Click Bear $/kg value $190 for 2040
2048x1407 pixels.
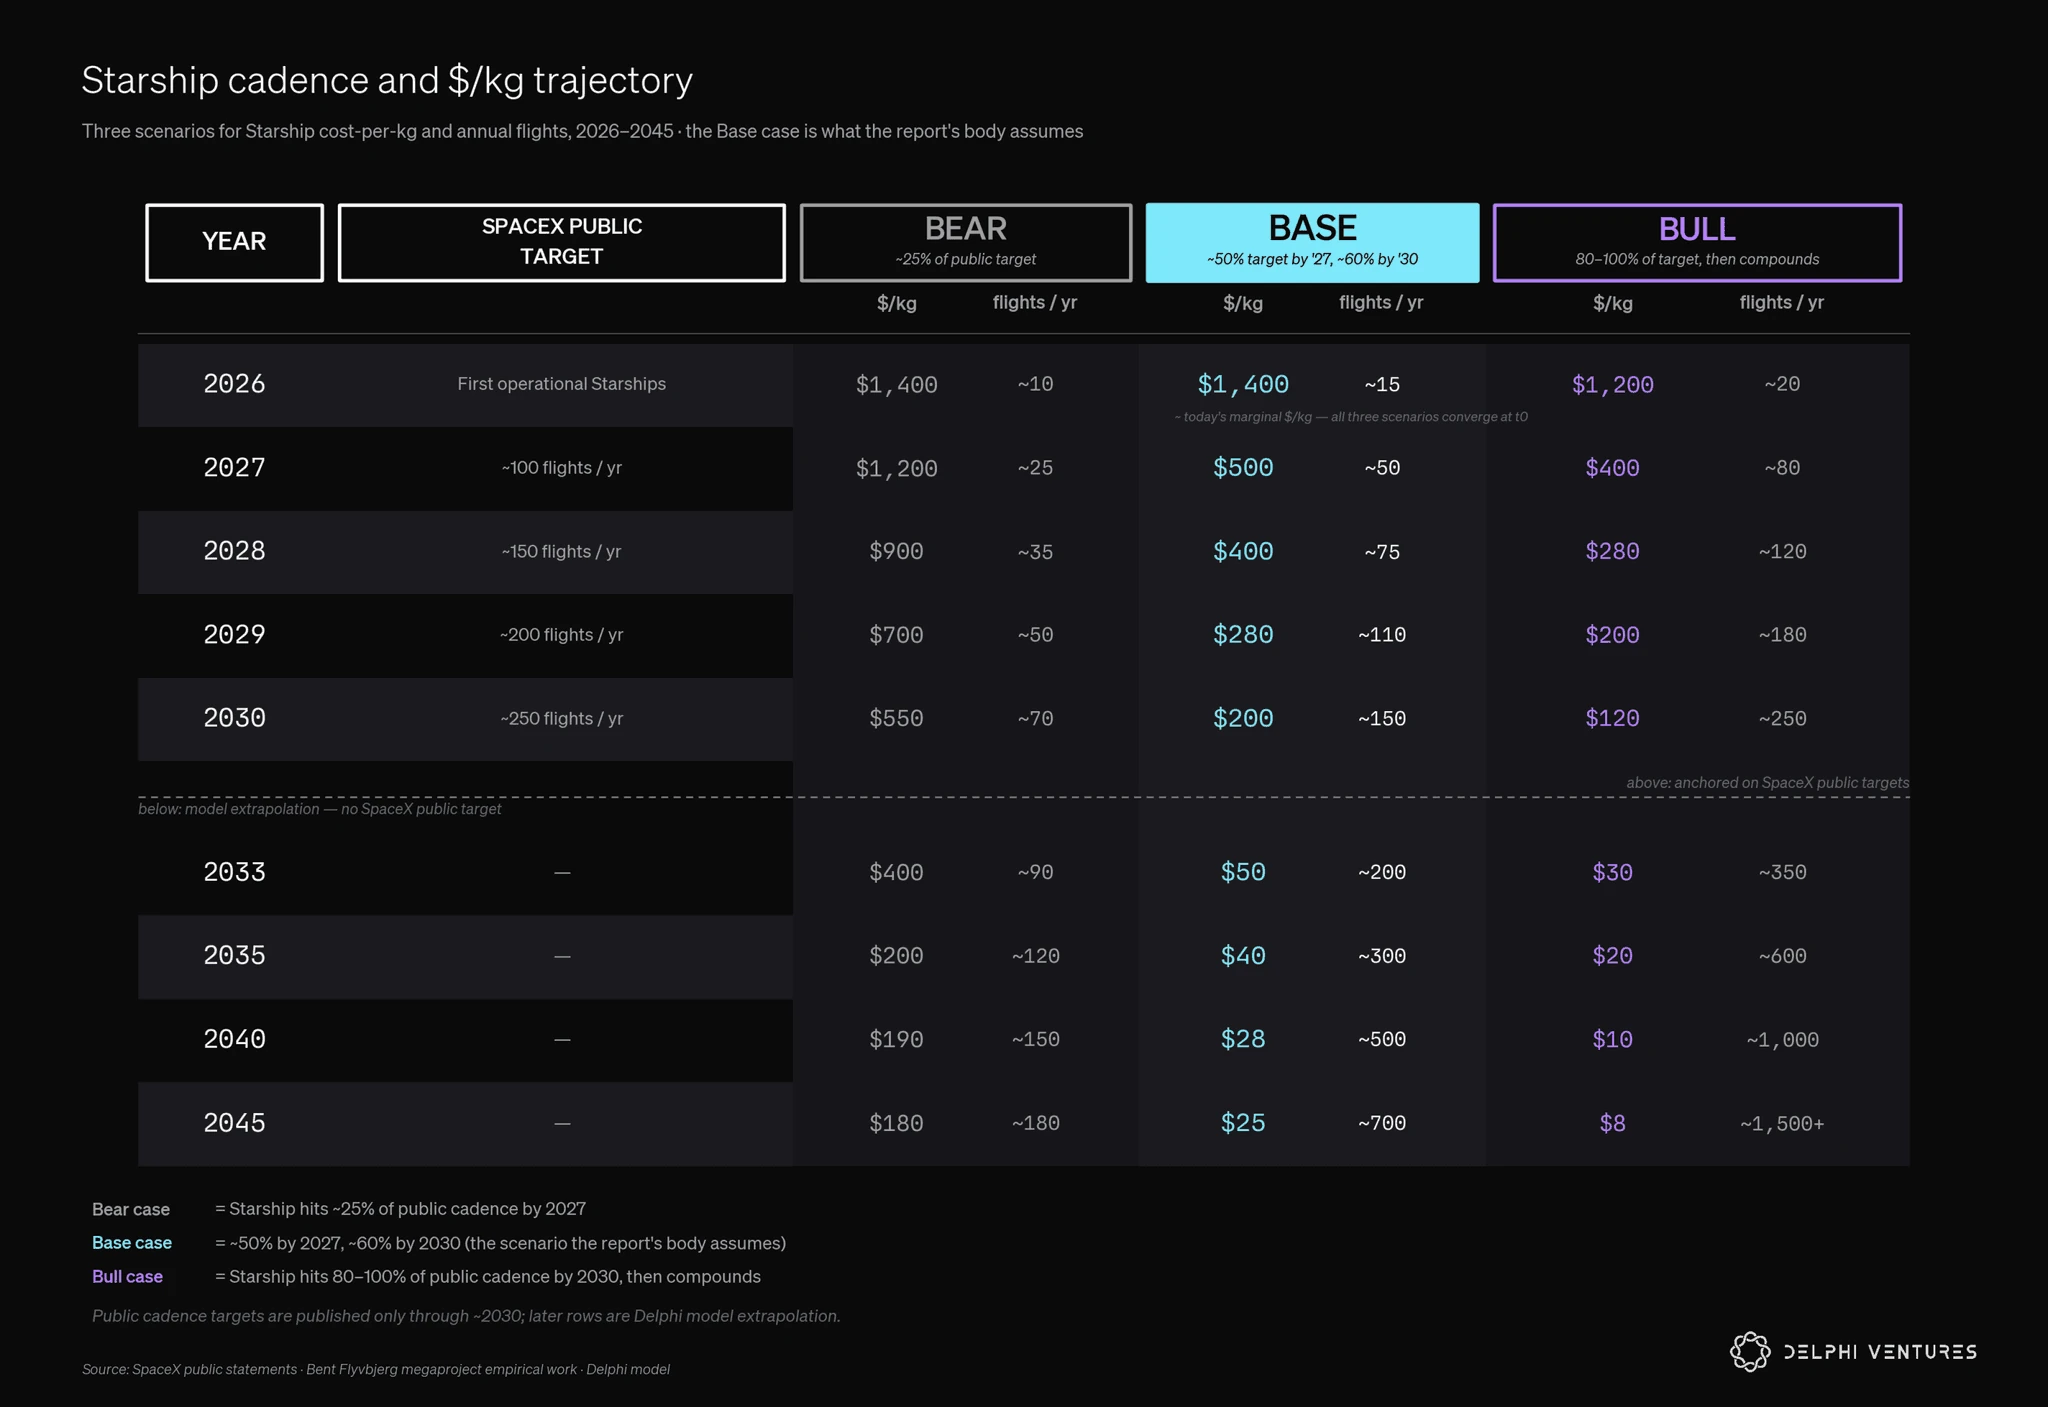896,1039
